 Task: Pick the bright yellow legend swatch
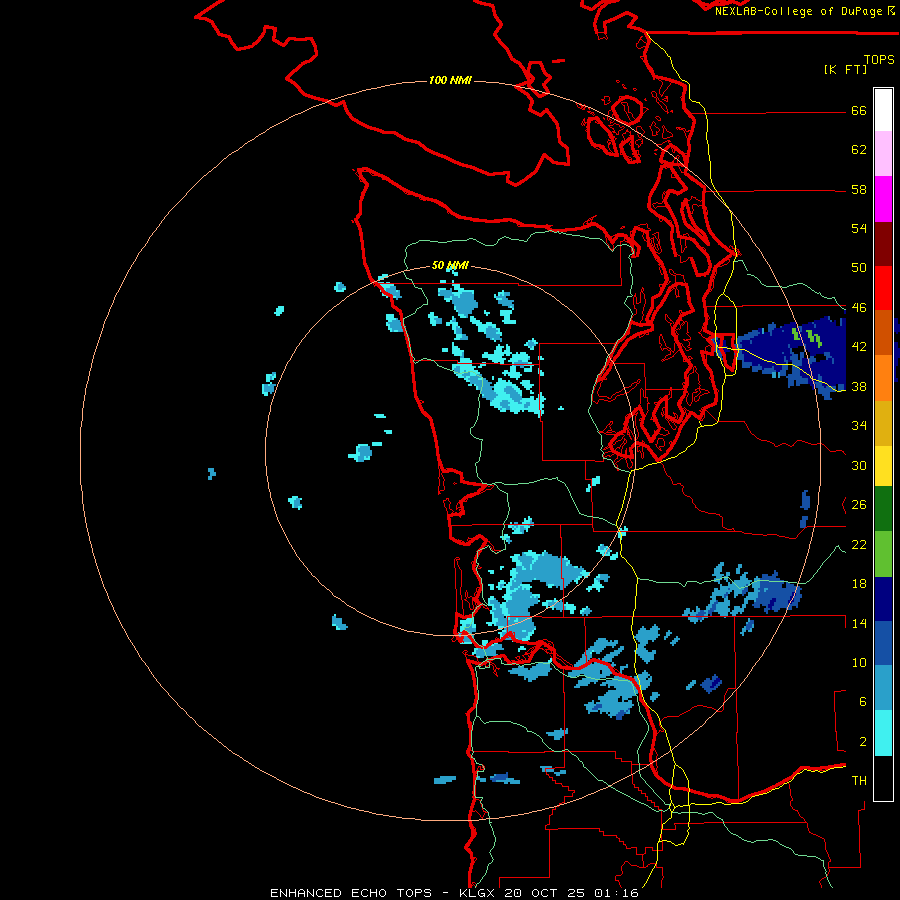(883, 465)
